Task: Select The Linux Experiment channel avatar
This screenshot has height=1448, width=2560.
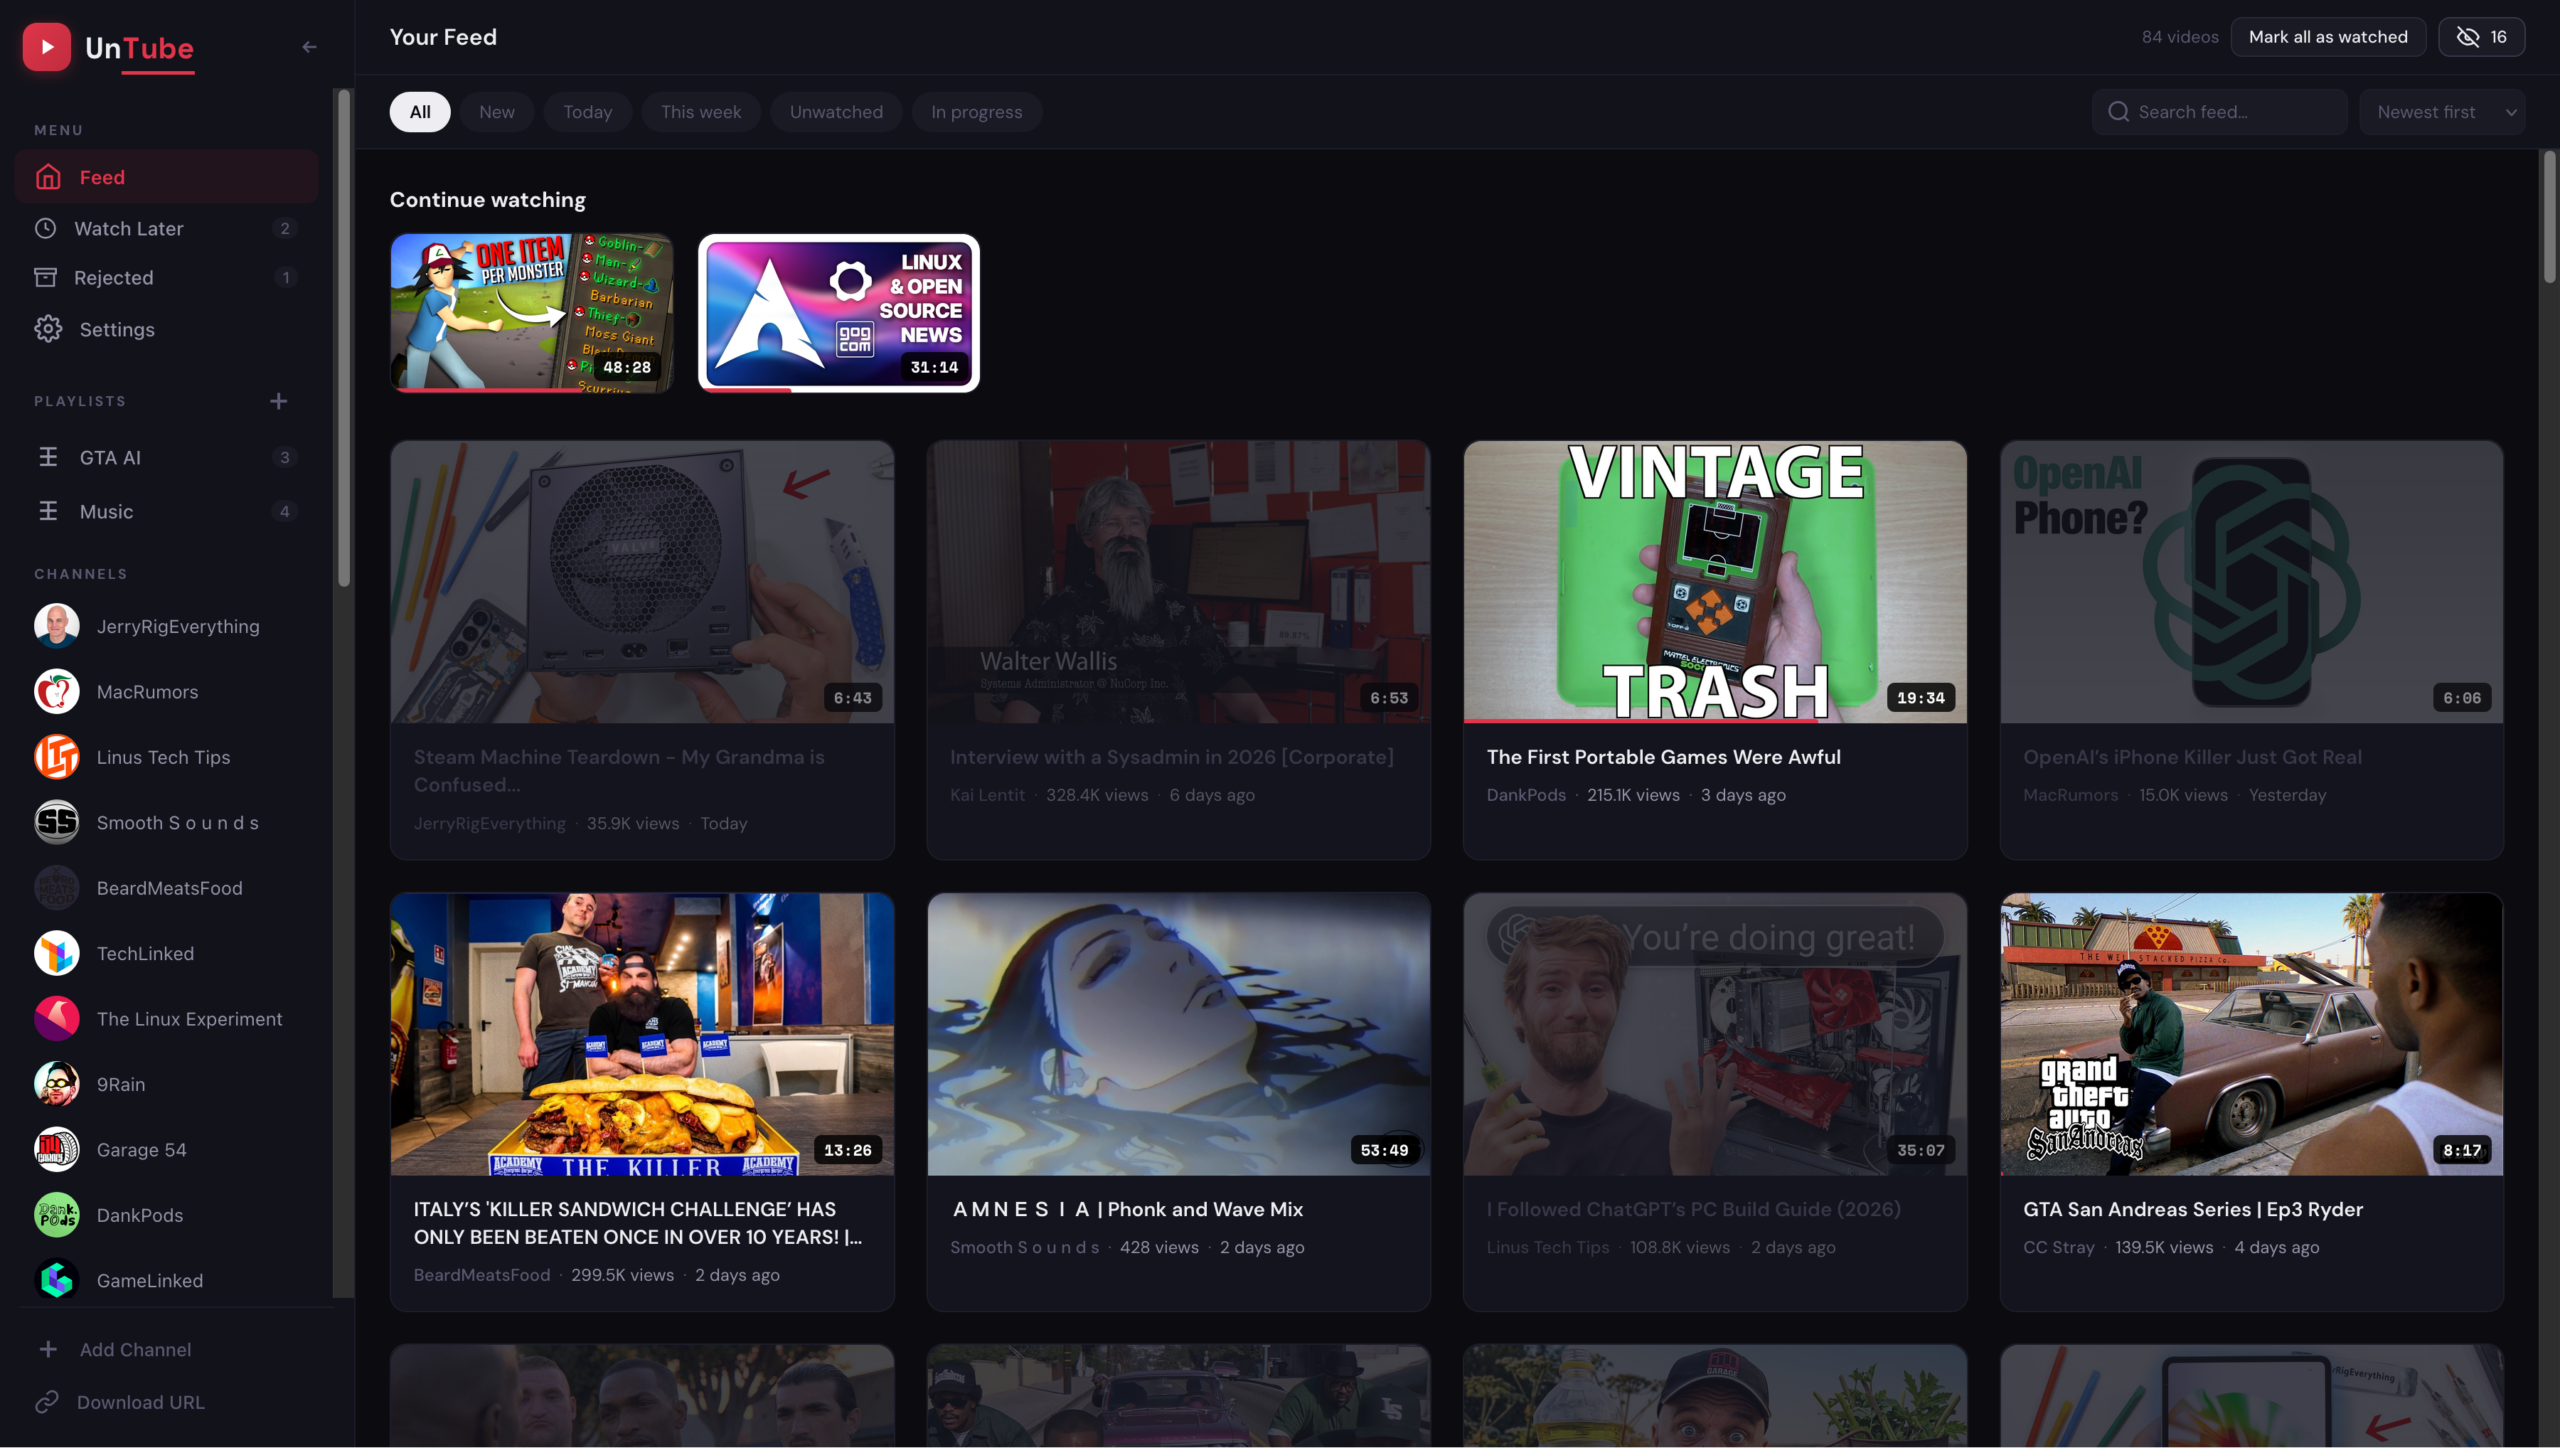Action: click(x=57, y=1019)
